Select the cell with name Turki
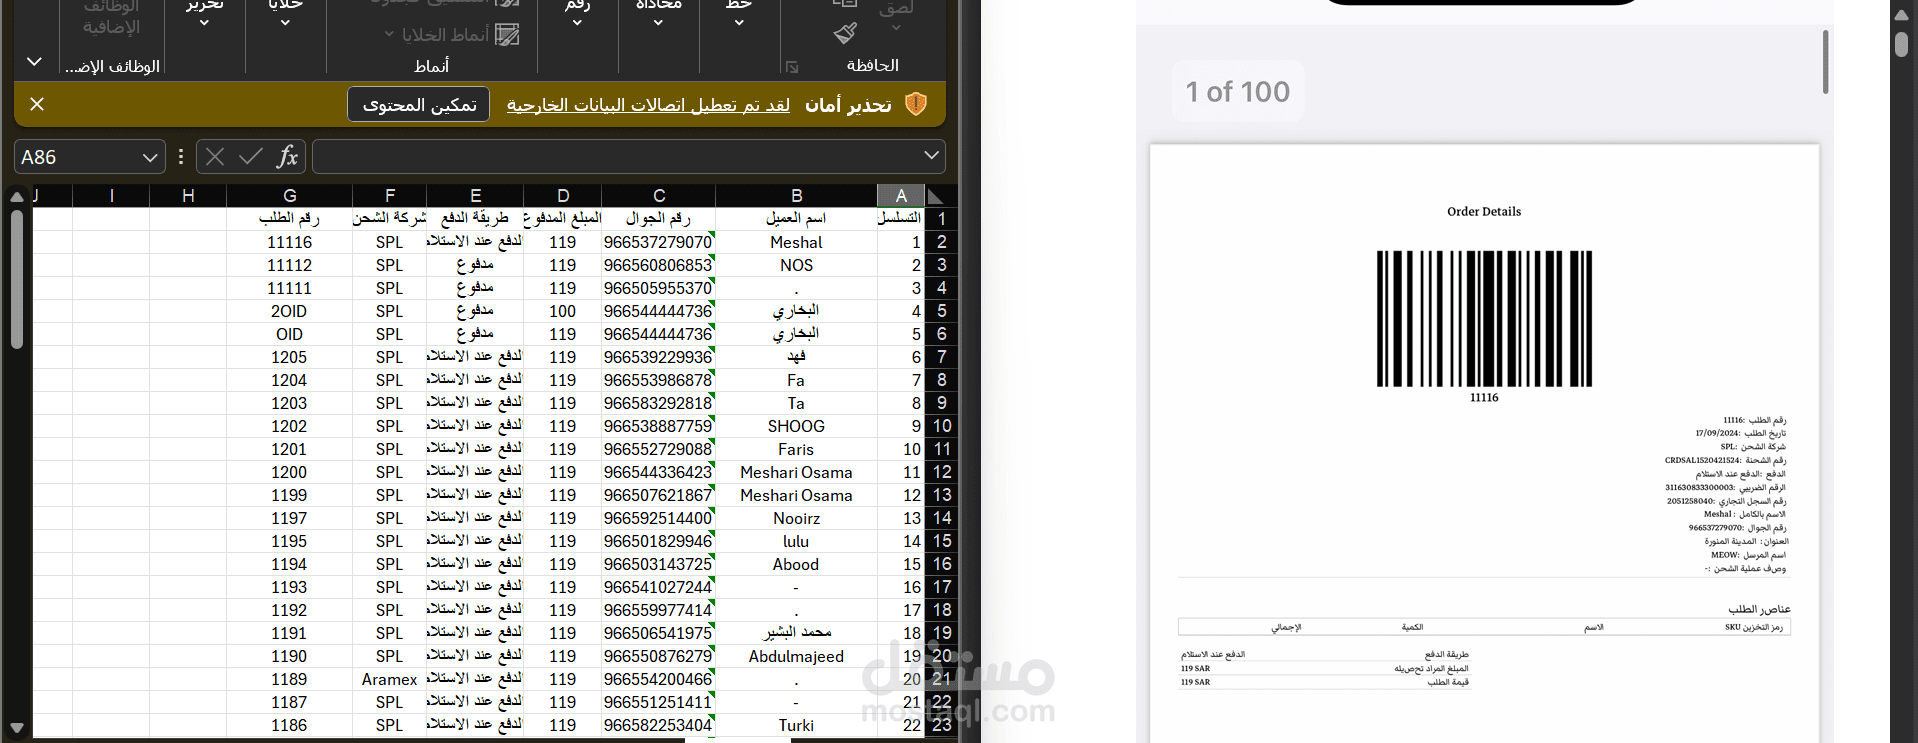The height and width of the screenshot is (743, 1918). coord(796,725)
